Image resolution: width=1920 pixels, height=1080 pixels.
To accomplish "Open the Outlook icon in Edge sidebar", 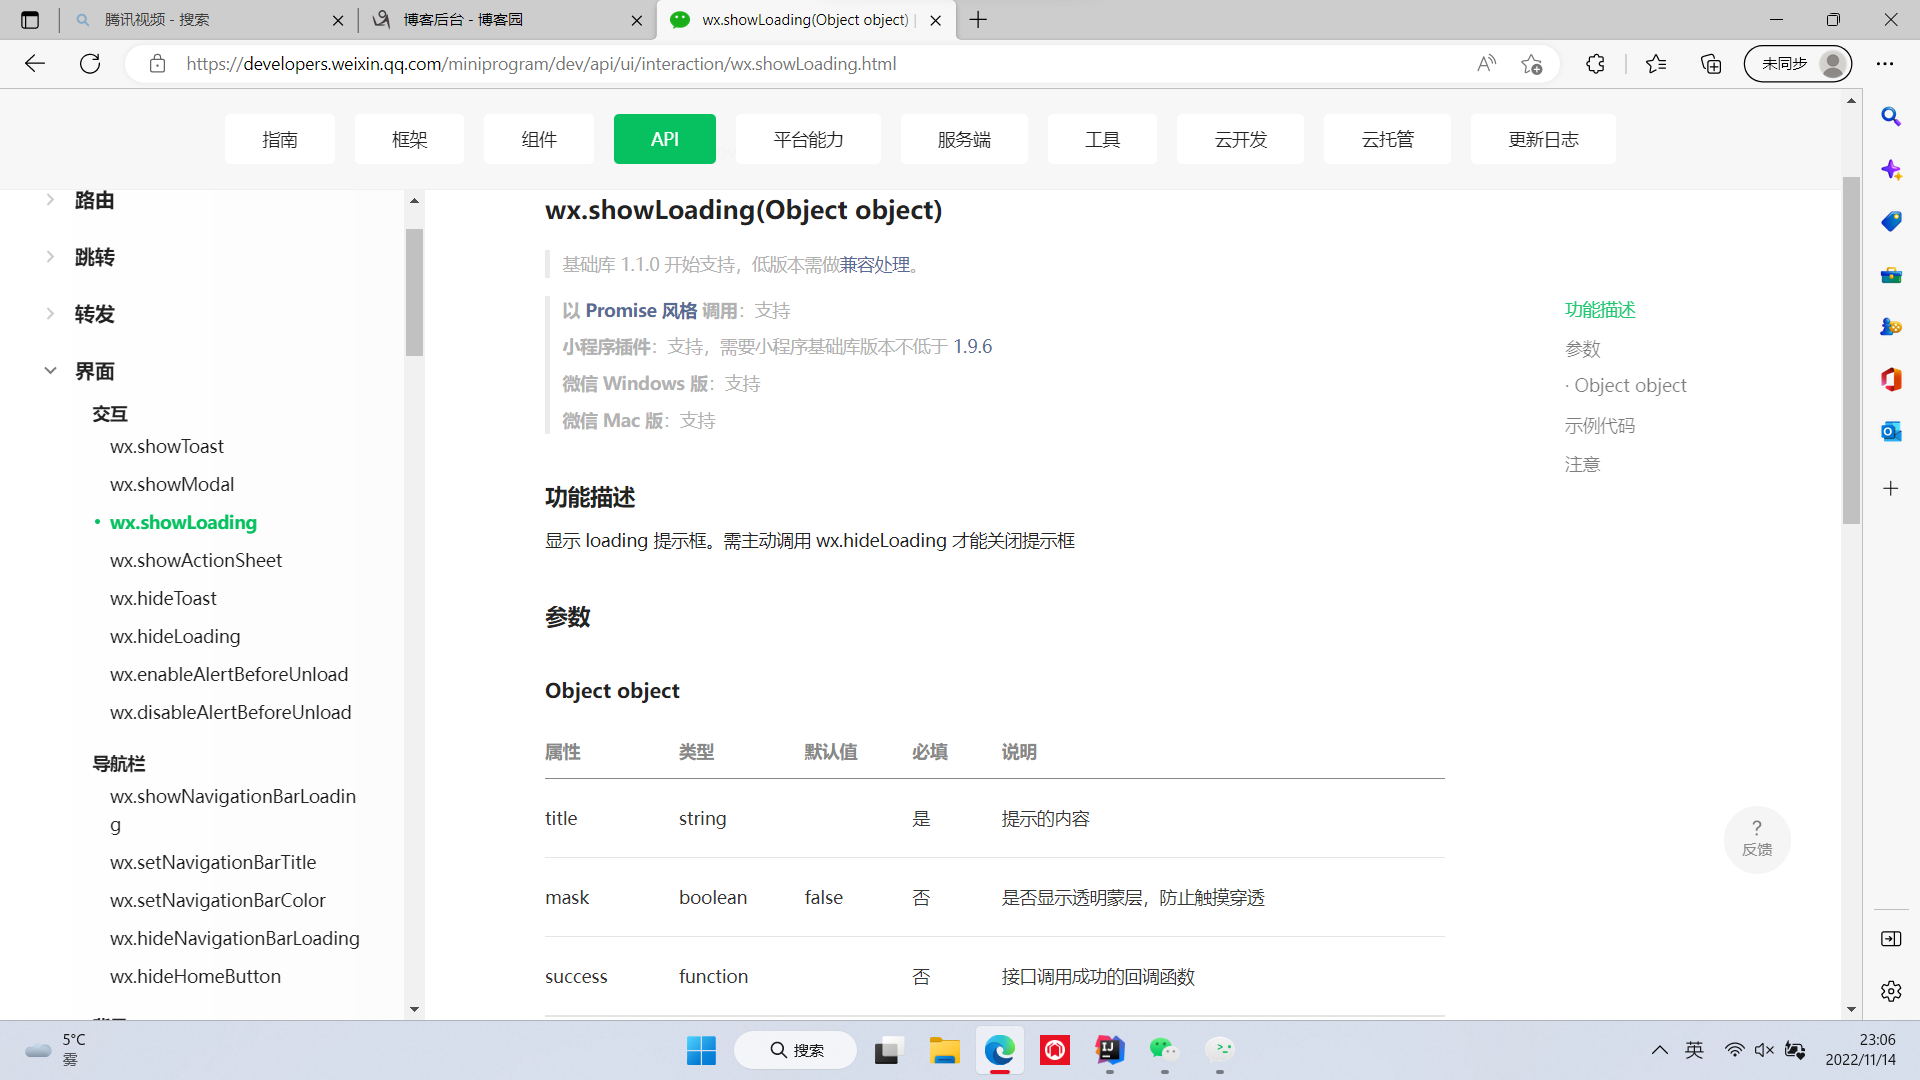I will 1890,431.
